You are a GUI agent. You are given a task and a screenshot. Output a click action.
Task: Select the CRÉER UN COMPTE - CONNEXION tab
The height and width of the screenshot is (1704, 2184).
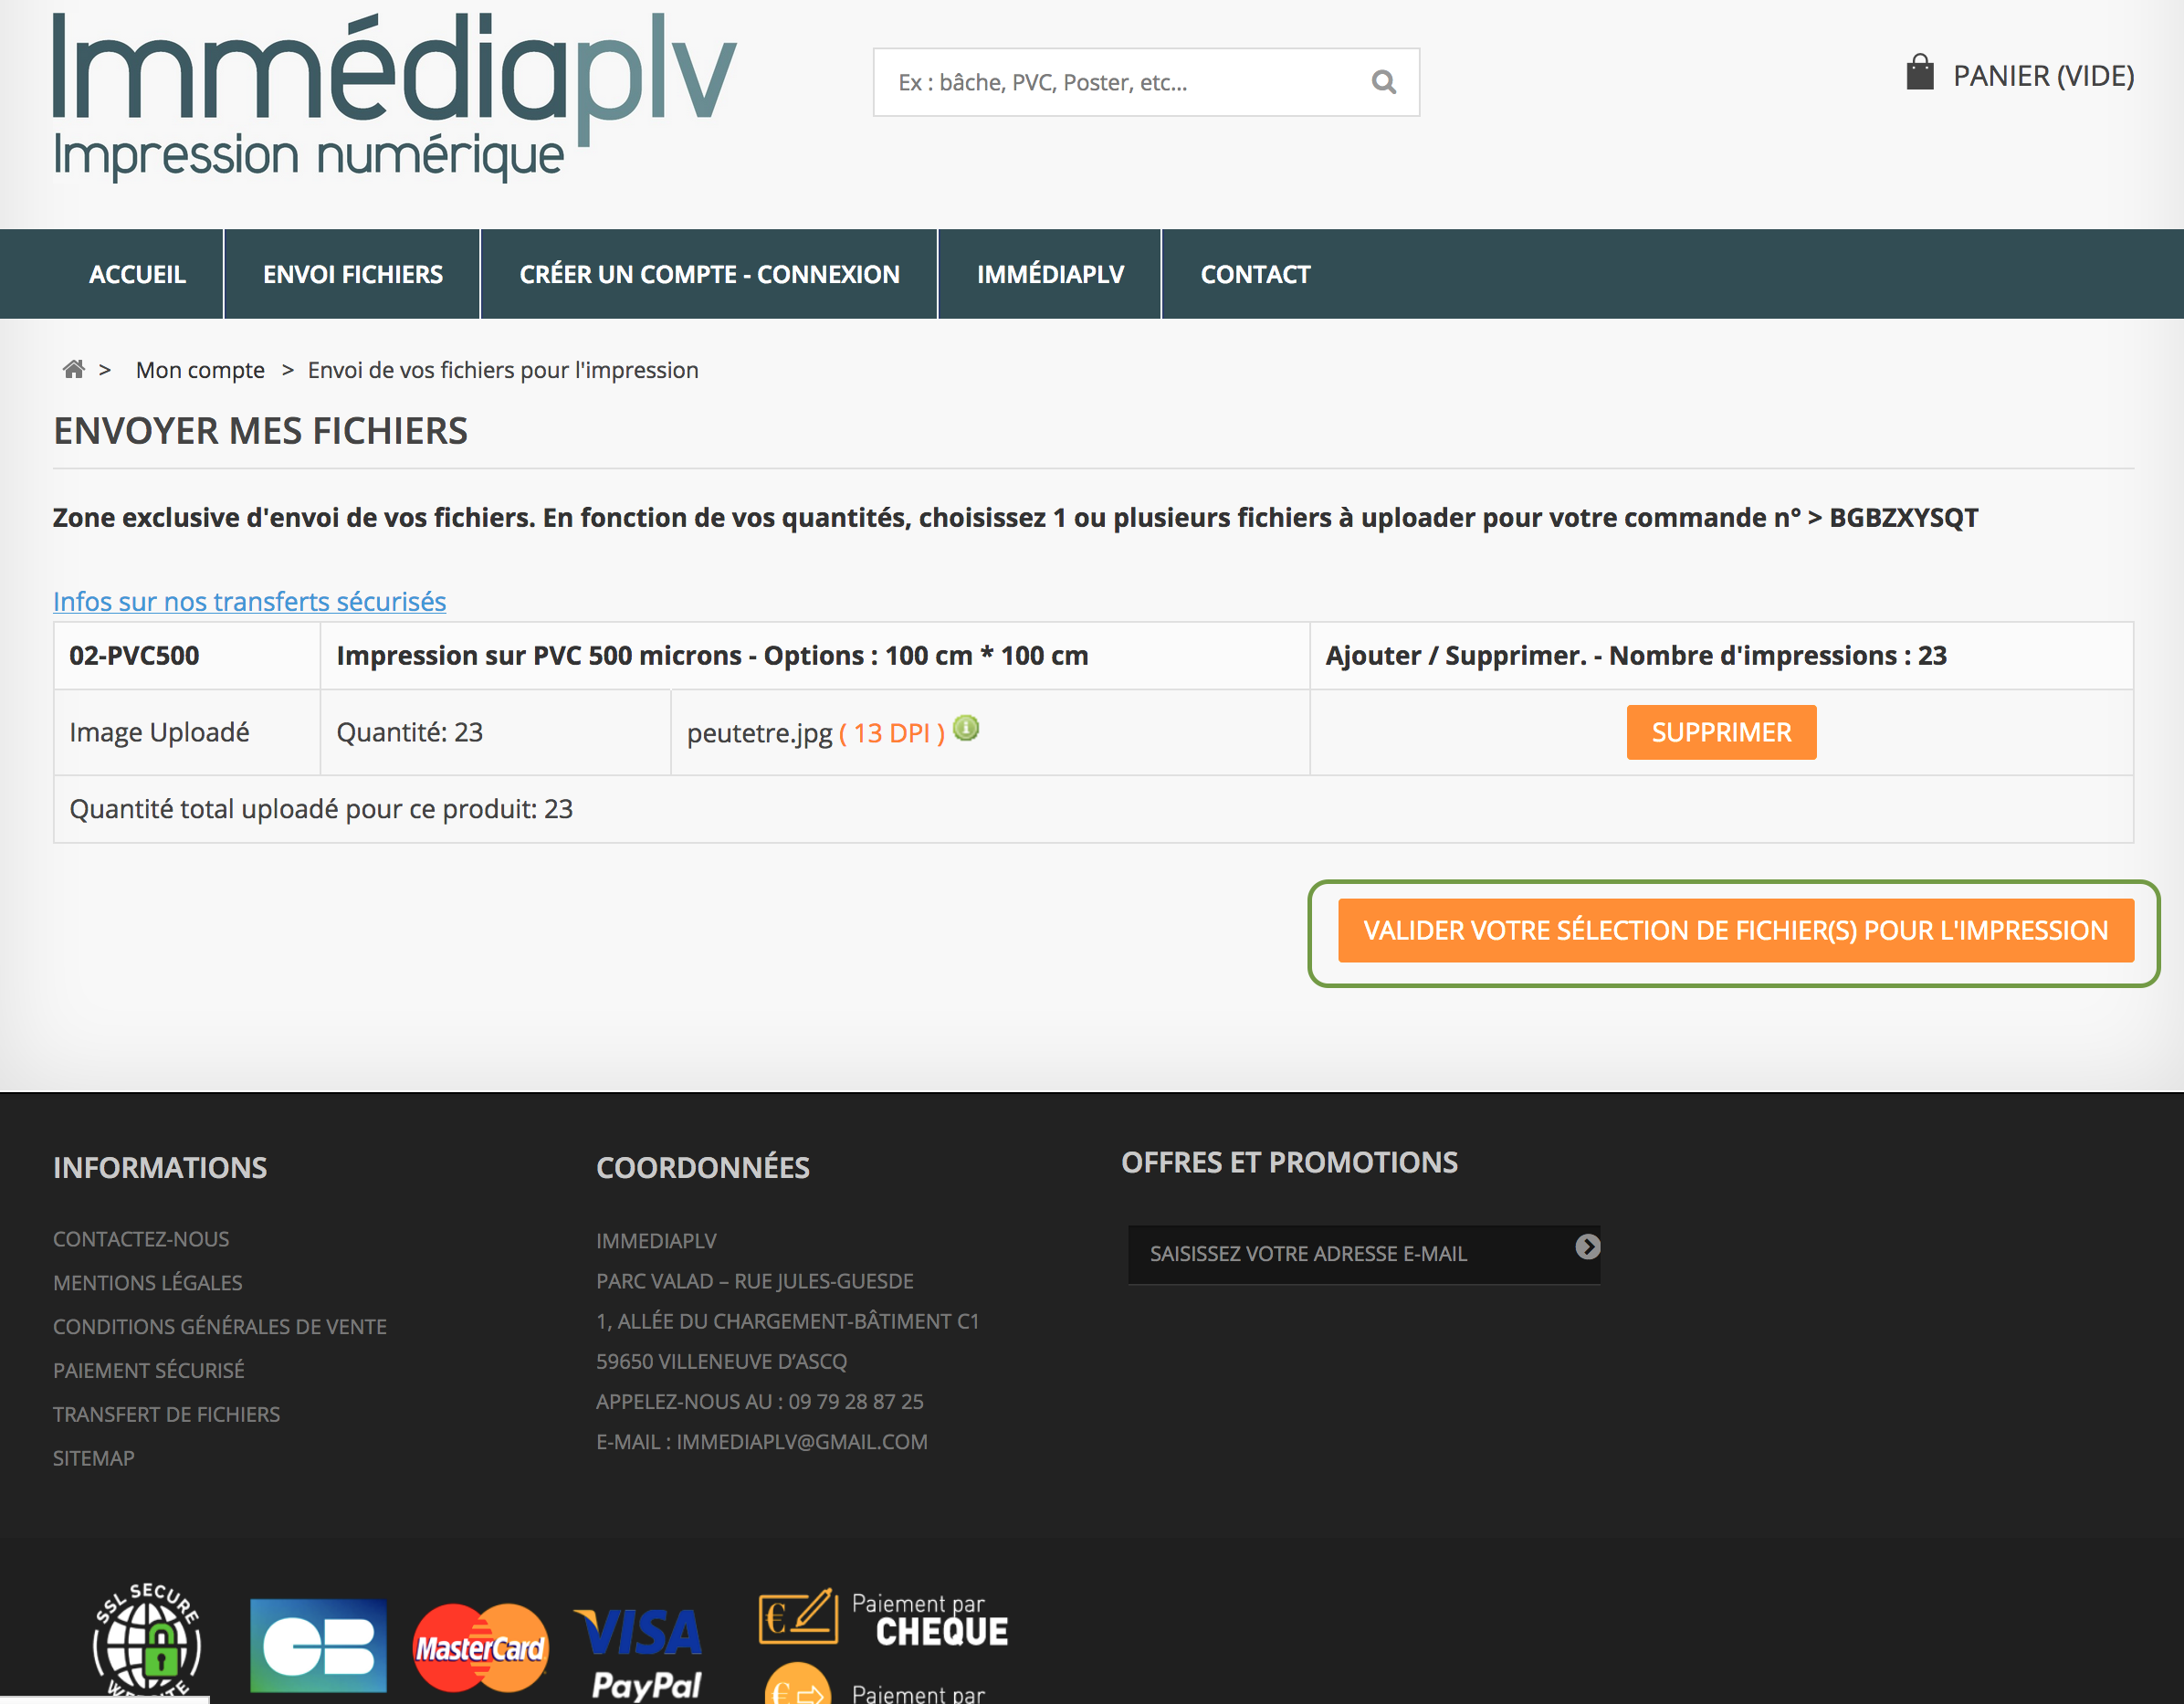point(709,273)
